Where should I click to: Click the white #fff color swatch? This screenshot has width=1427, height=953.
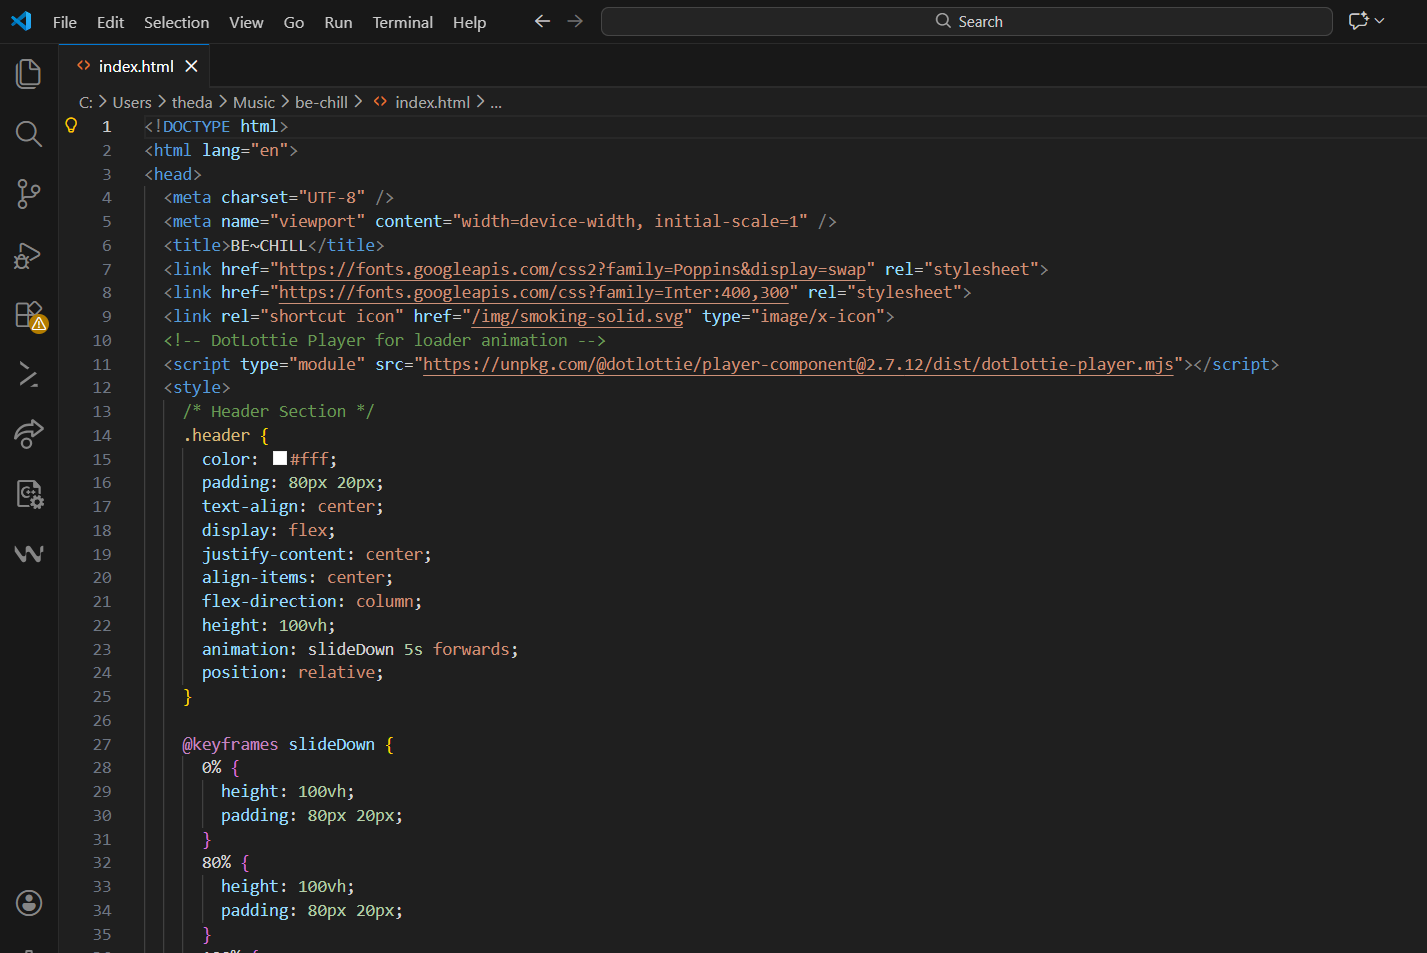(280, 458)
